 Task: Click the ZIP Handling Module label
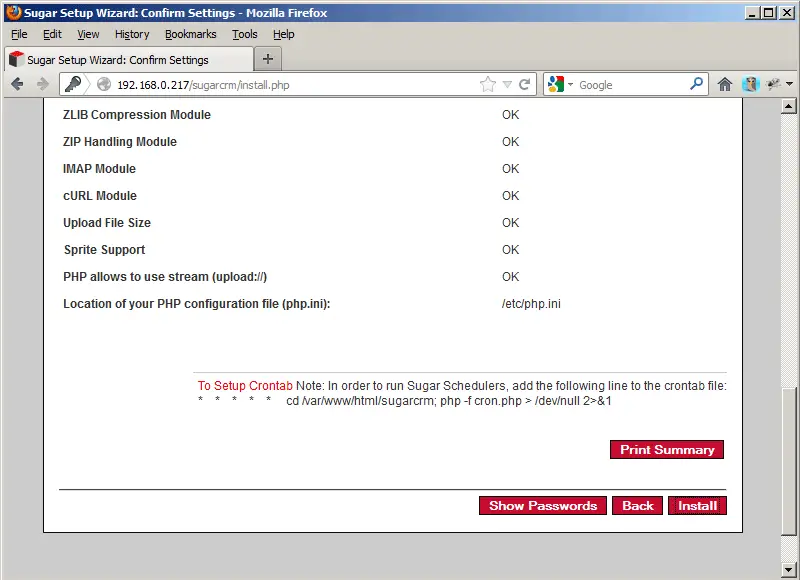pyautogui.click(x=120, y=142)
